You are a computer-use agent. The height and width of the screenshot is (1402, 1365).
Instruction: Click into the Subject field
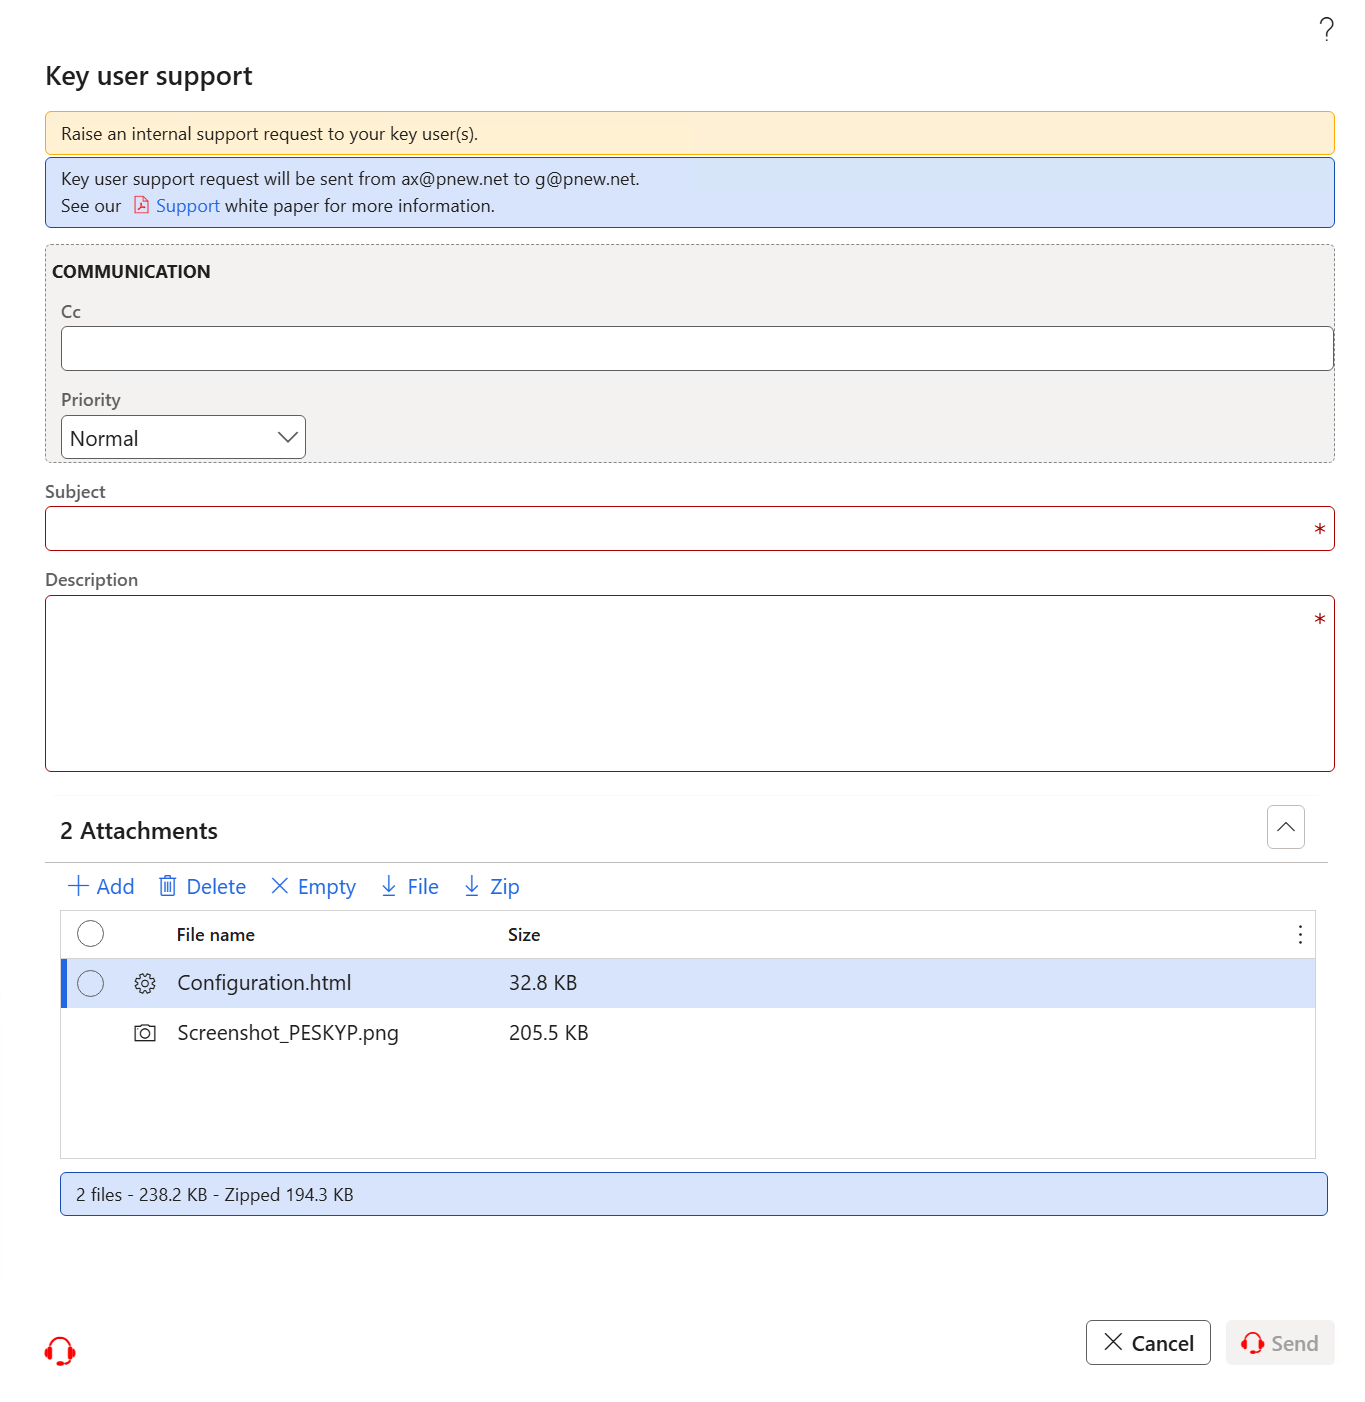690,529
